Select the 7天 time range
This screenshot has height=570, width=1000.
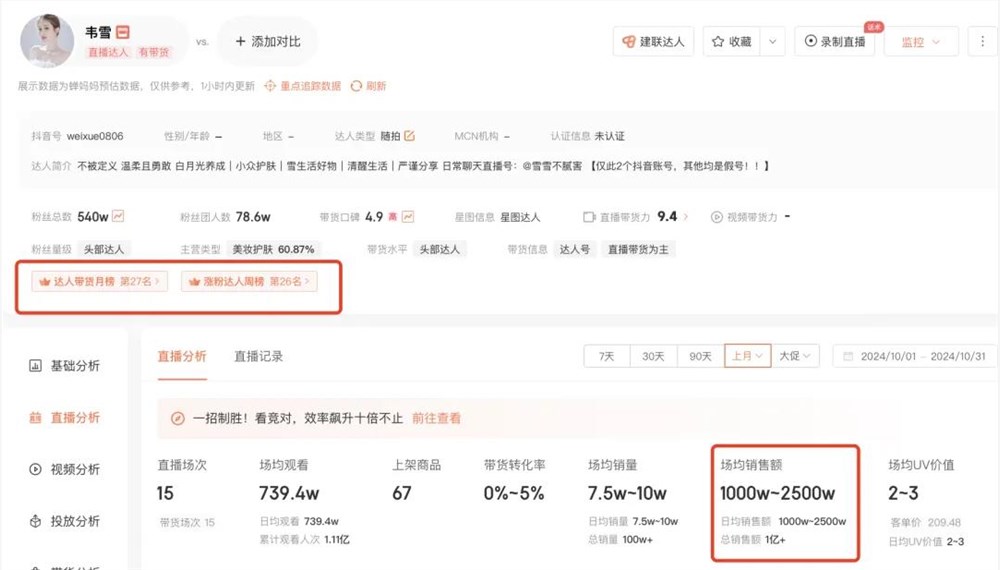click(x=607, y=356)
